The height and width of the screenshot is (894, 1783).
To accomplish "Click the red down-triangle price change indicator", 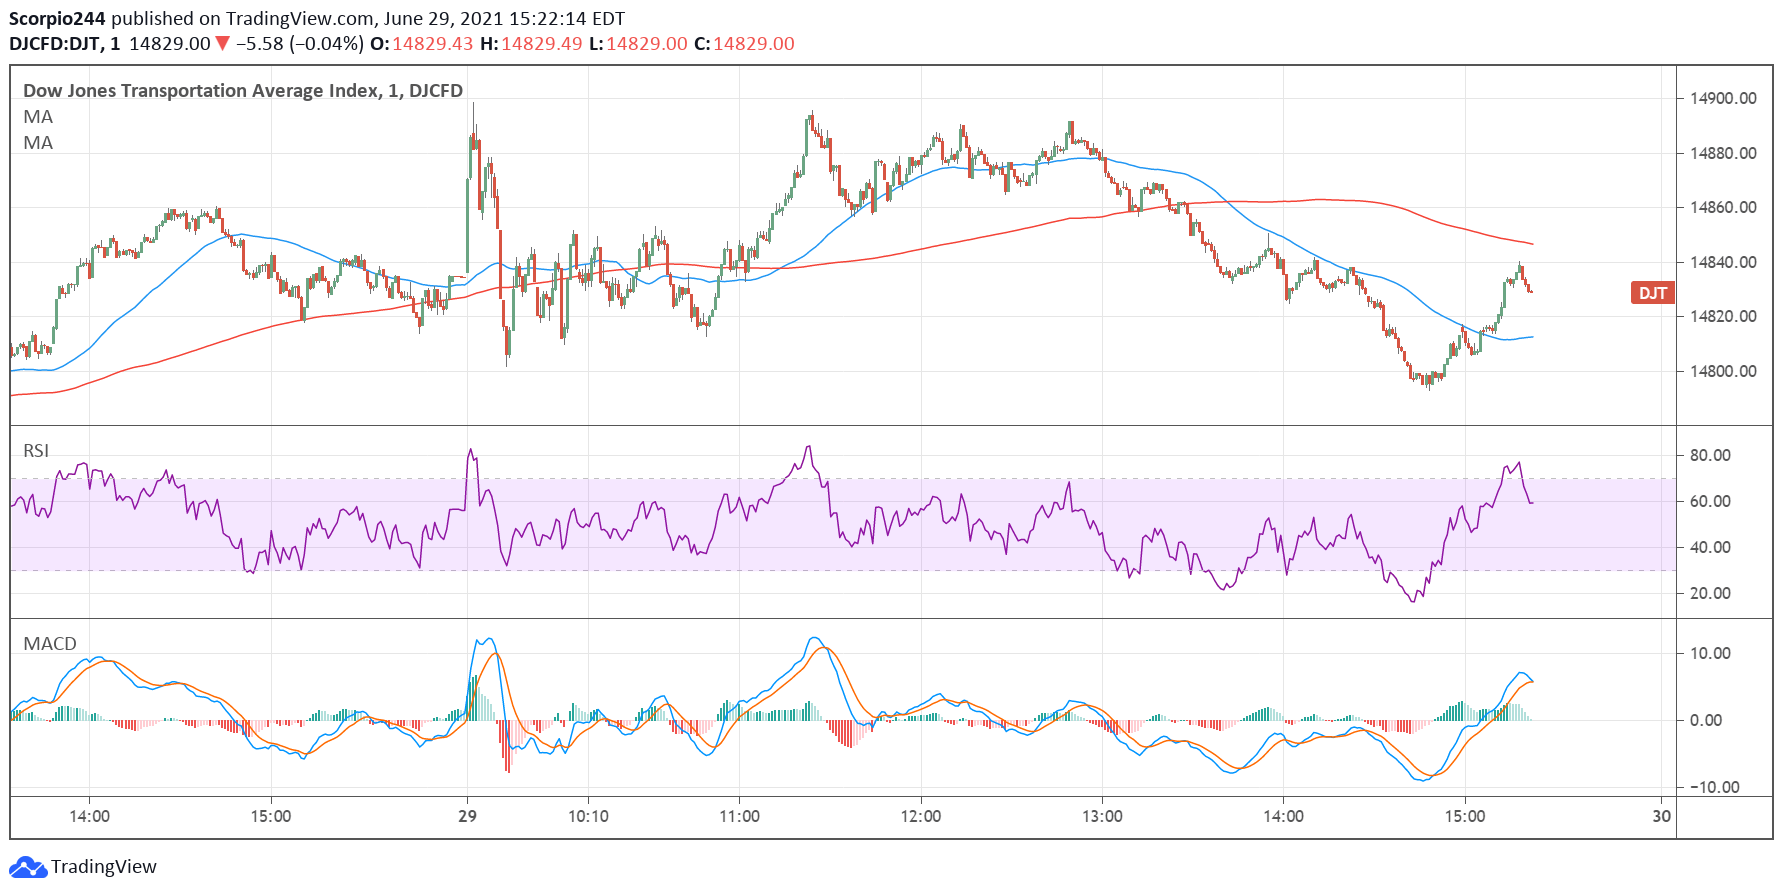I will (x=222, y=44).
